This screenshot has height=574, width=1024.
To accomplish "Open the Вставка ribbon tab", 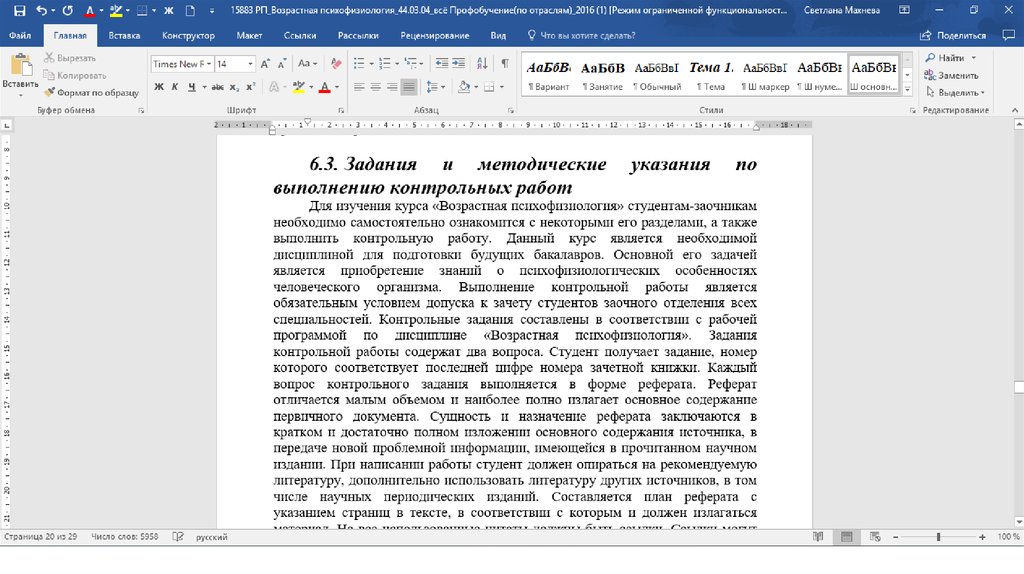I will coord(124,35).
